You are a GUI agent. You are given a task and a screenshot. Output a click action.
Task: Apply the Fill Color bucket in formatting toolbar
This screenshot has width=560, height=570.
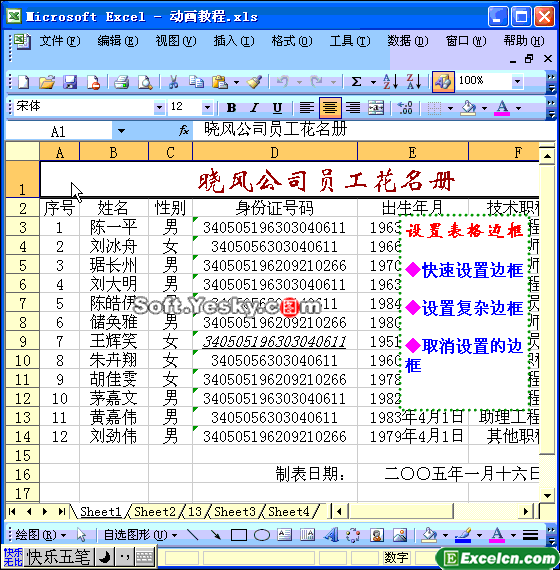pyautogui.click(x=469, y=108)
